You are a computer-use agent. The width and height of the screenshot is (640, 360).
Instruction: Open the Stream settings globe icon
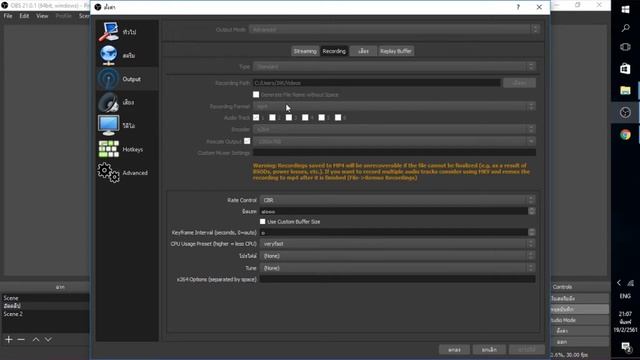(x=109, y=55)
